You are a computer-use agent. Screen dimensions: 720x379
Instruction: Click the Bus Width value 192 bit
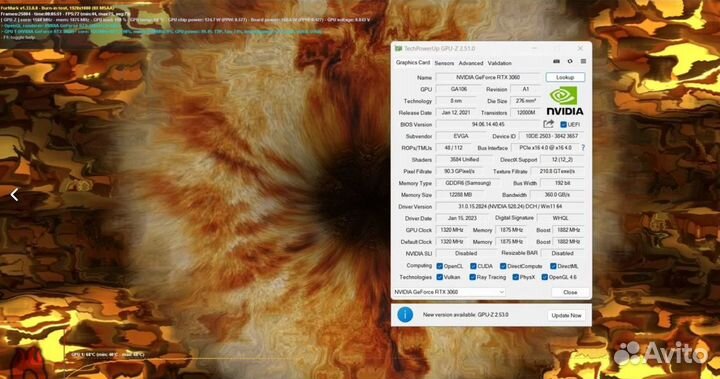(x=562, y=183)
